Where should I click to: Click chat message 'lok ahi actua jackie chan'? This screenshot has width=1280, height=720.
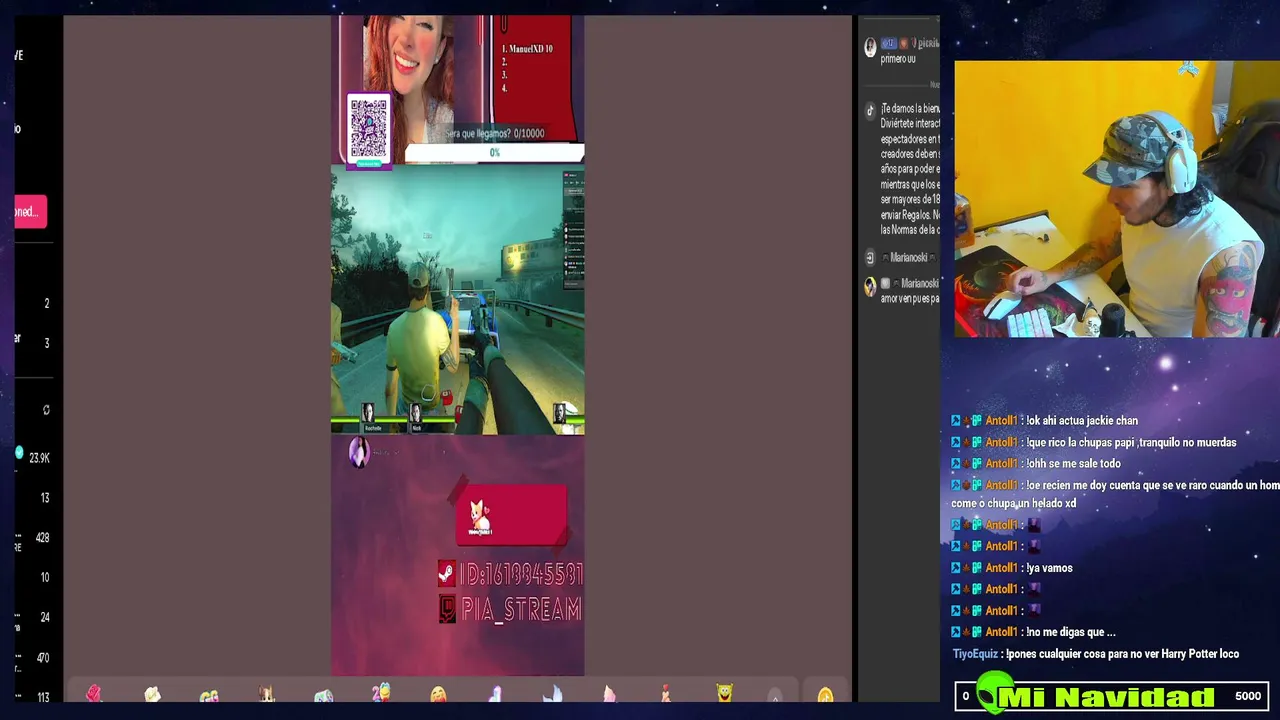pyautogui.click(x=1082, y=421)
